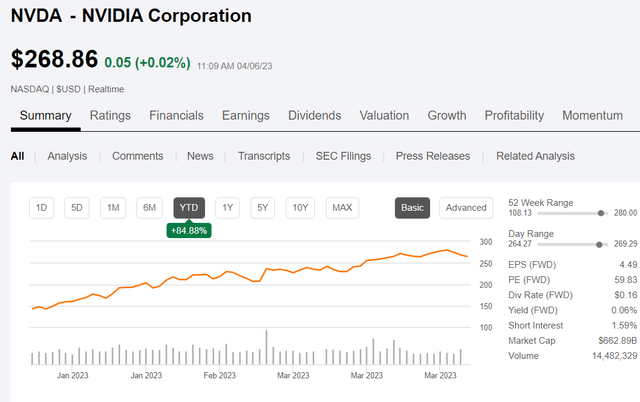Viewport: 640px width, 402px height.
Task: Click the NASDAQ | $USD | Realtime label
Action: click(x=67, y=89)
